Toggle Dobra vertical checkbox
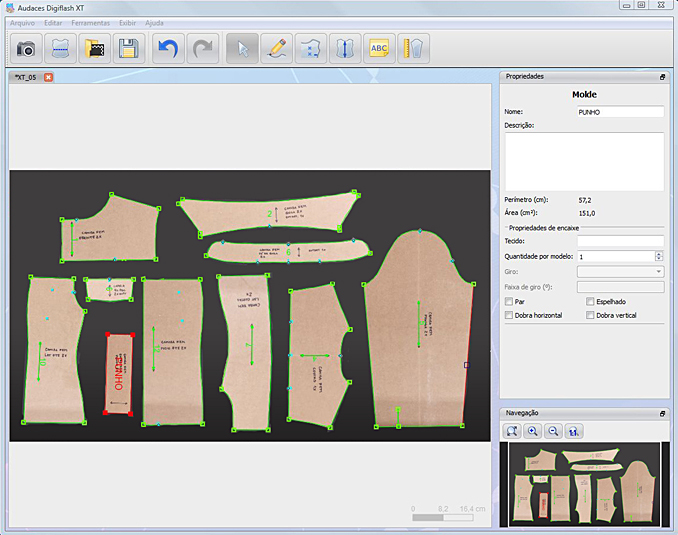 pyautogui.click(x=590, y=315)
